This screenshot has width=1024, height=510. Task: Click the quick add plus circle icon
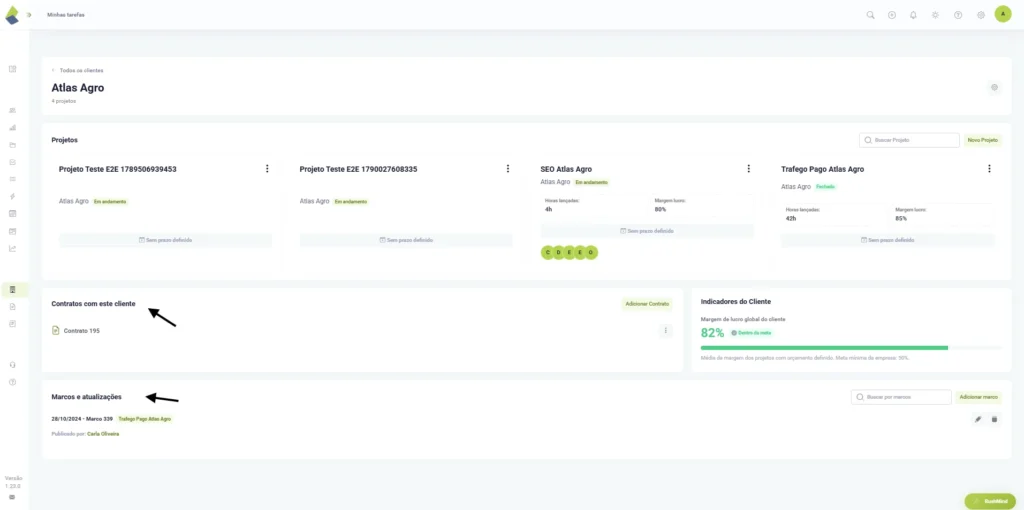click(891, 15)
